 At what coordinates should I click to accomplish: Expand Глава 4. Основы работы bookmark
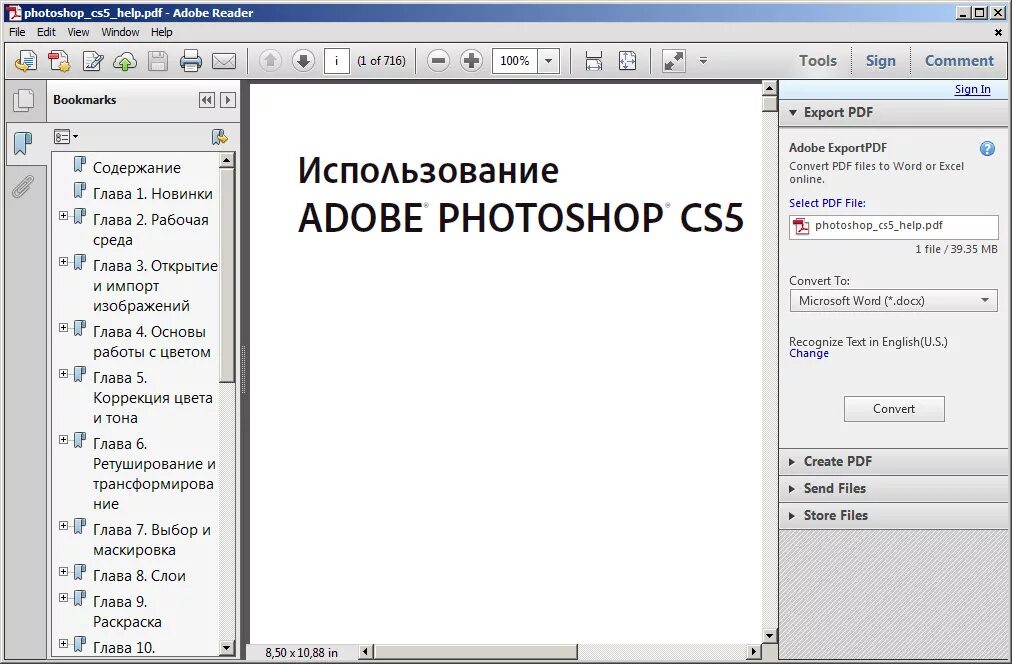[x=63, y=327]
